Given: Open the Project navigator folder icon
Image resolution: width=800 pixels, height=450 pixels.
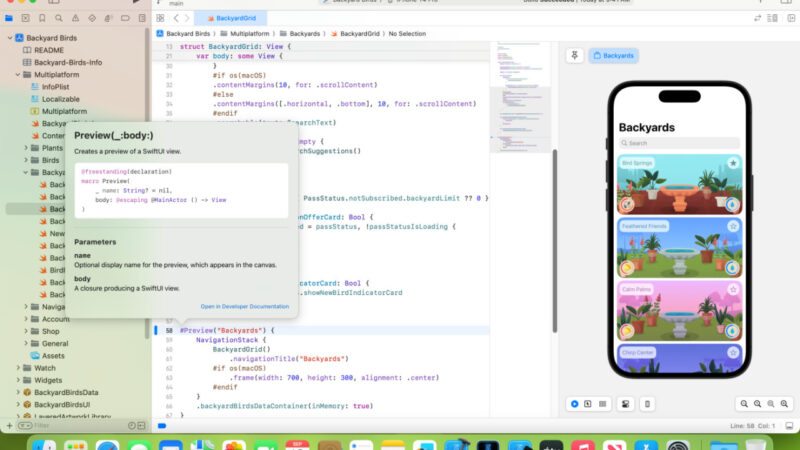Looking at the screenshot, I should point(9,18).
